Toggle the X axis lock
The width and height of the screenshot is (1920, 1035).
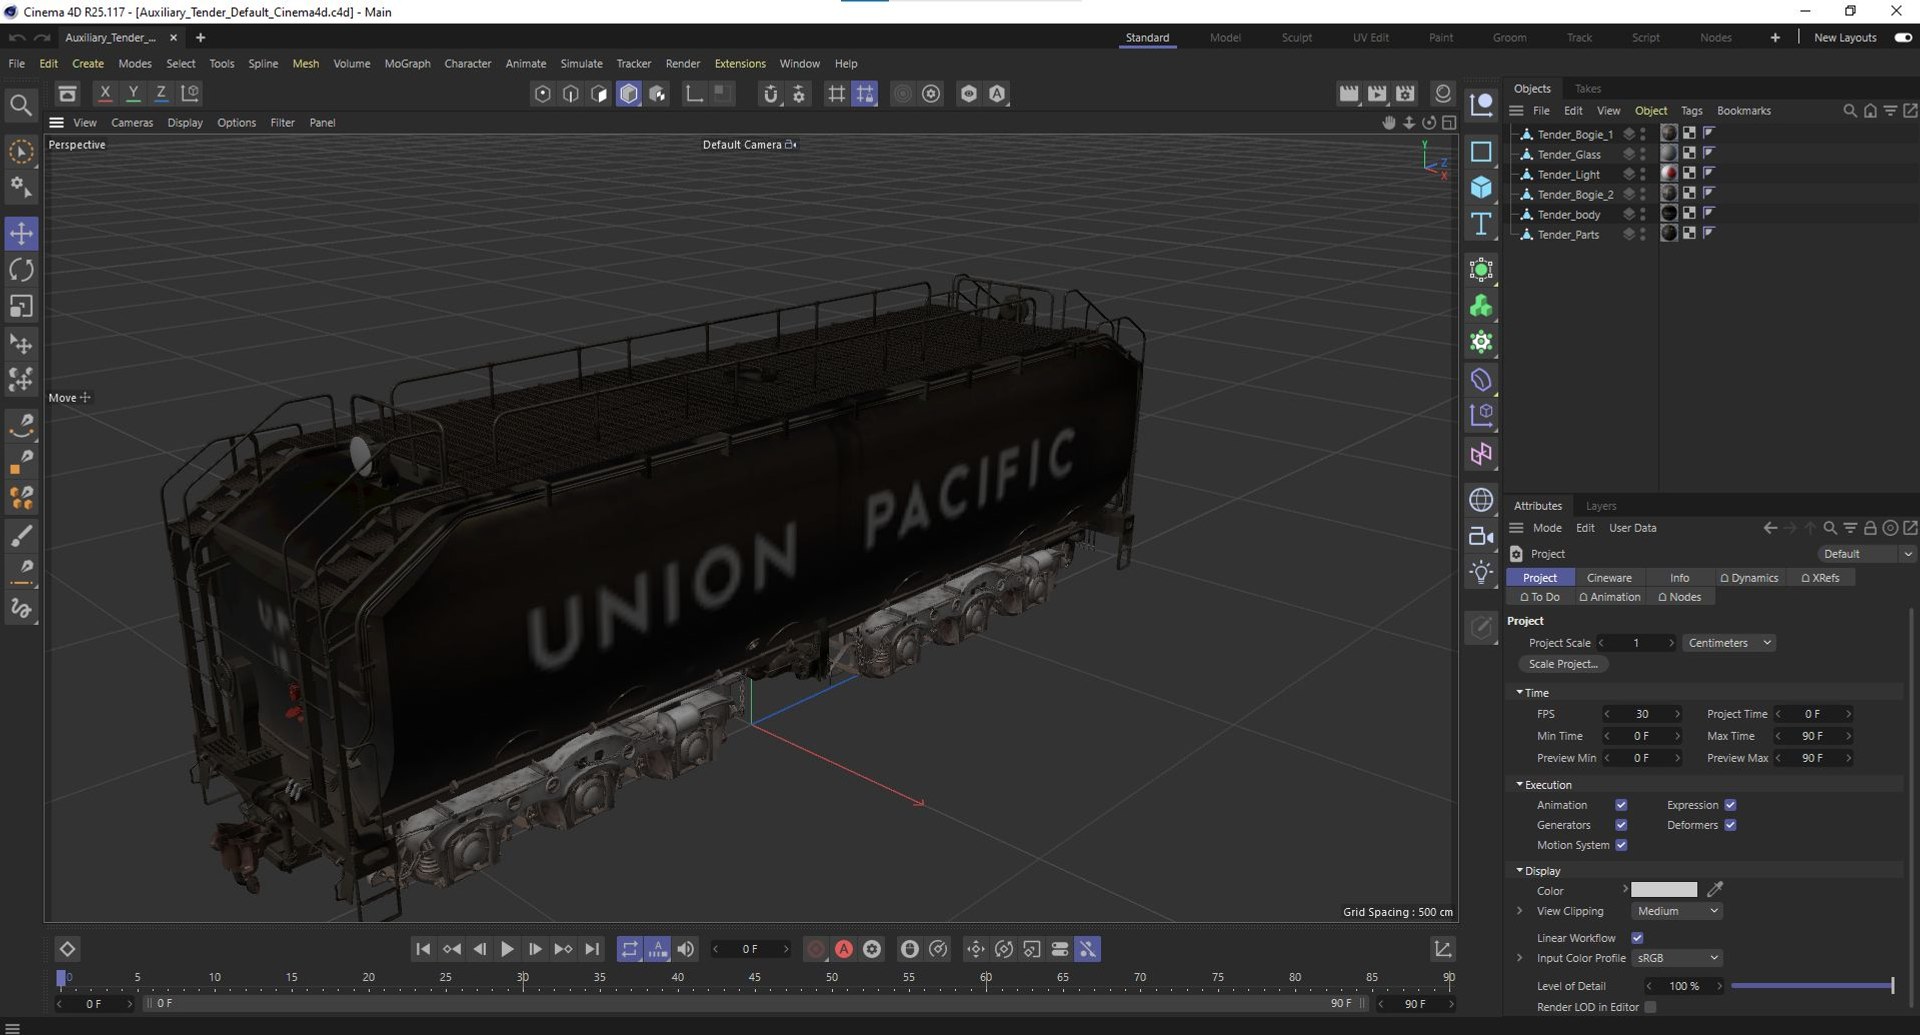(105, 93)
